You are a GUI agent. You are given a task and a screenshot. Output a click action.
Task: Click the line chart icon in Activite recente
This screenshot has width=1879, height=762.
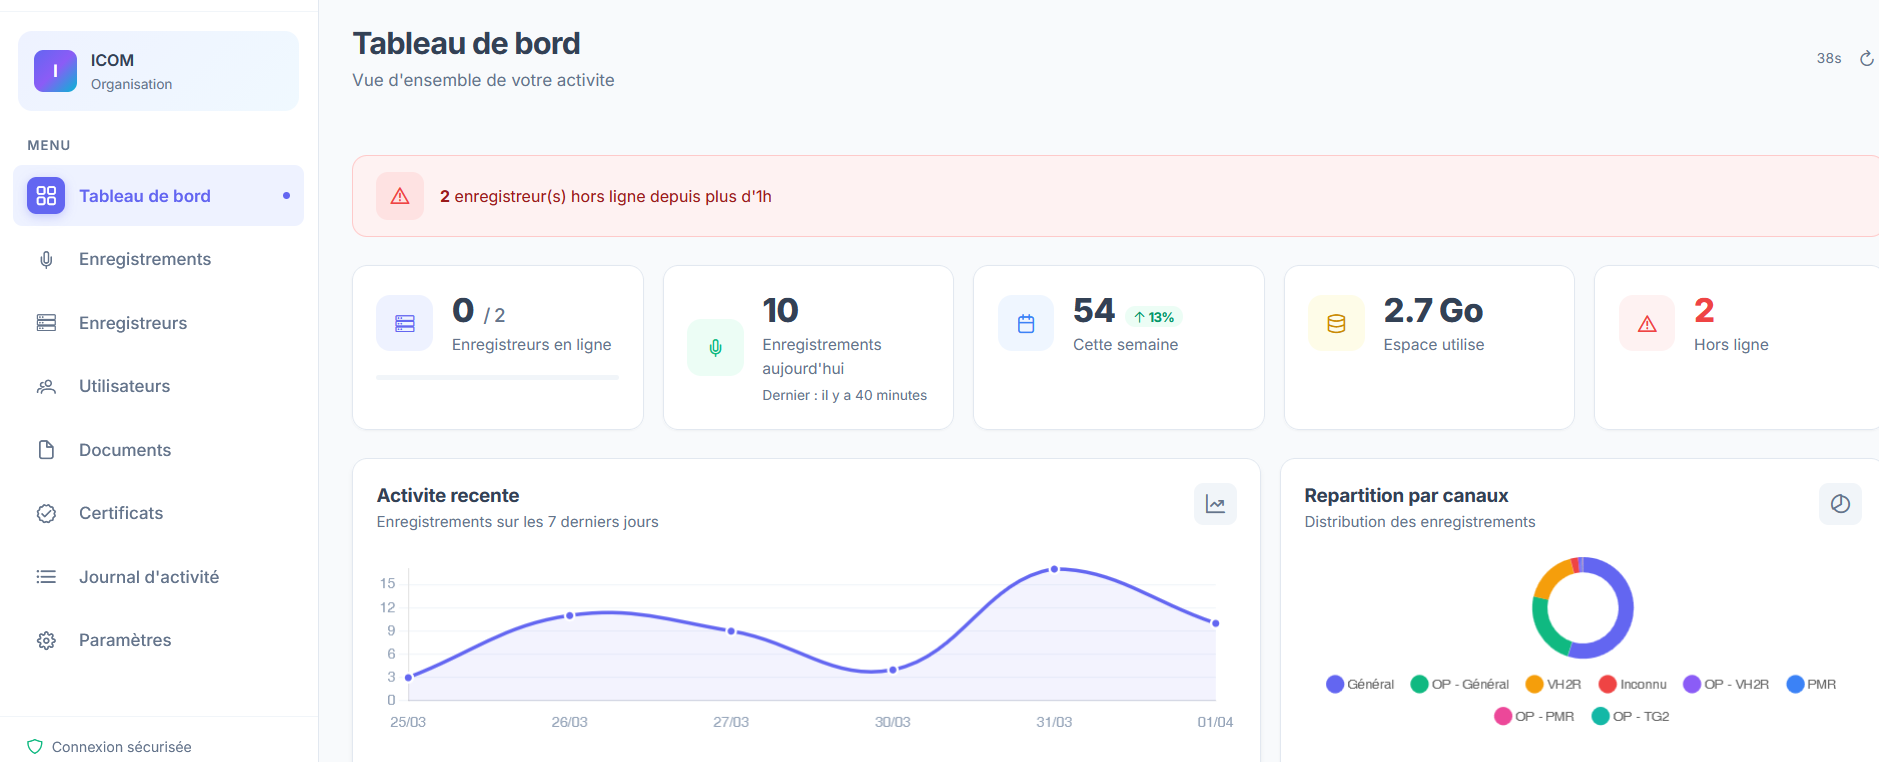point(1215,504)
